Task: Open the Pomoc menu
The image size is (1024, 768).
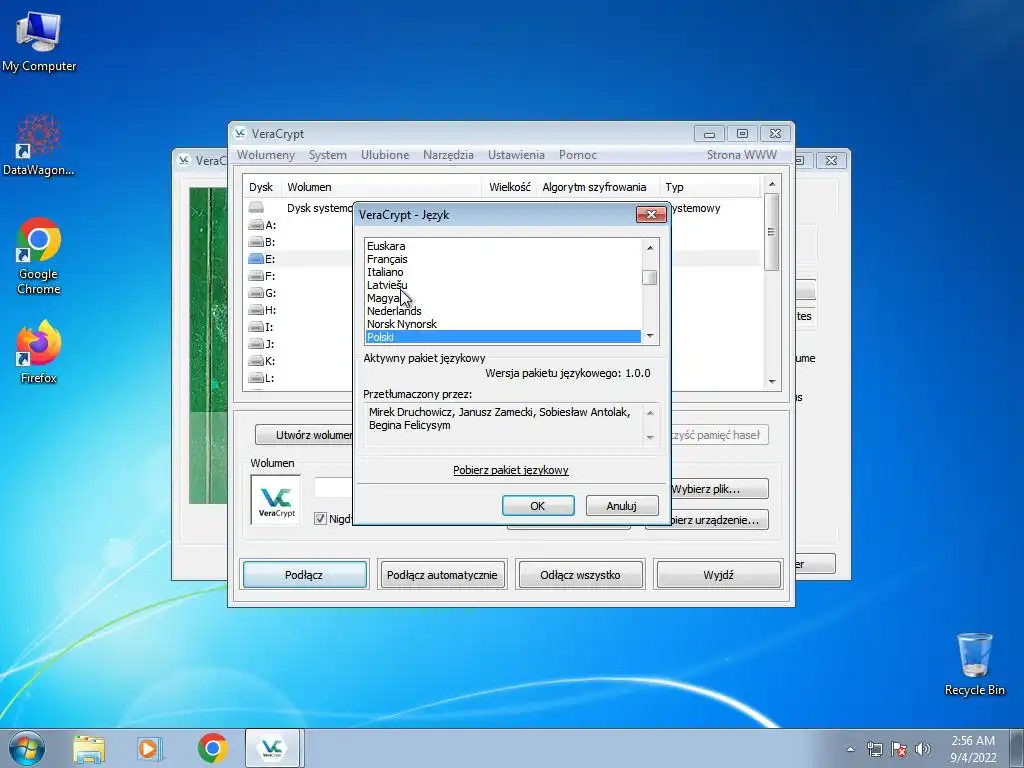Action: point(578,155)
